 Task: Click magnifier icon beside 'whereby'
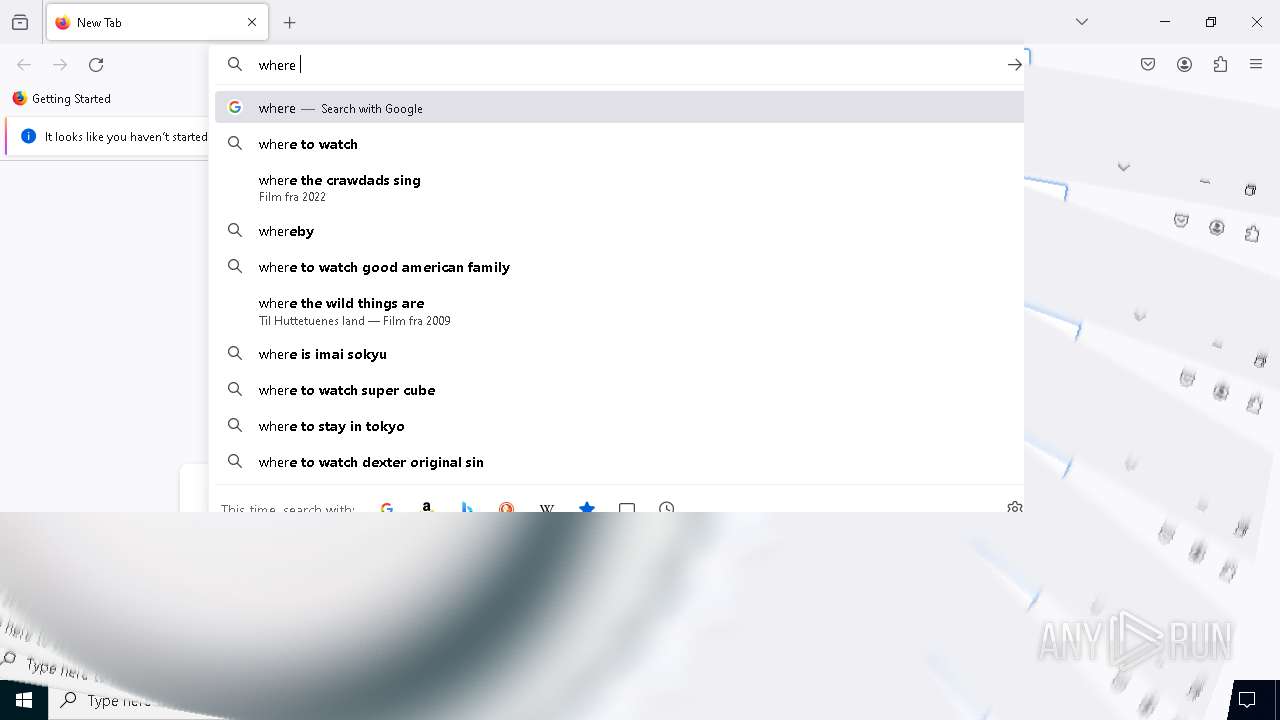click(235, 230)
